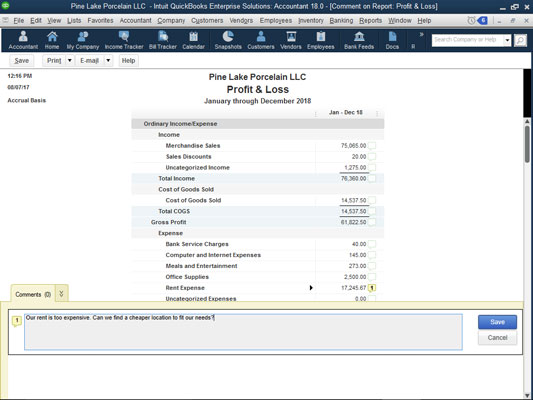
Task: Click scrollbar up arrow
Action: 527,121
